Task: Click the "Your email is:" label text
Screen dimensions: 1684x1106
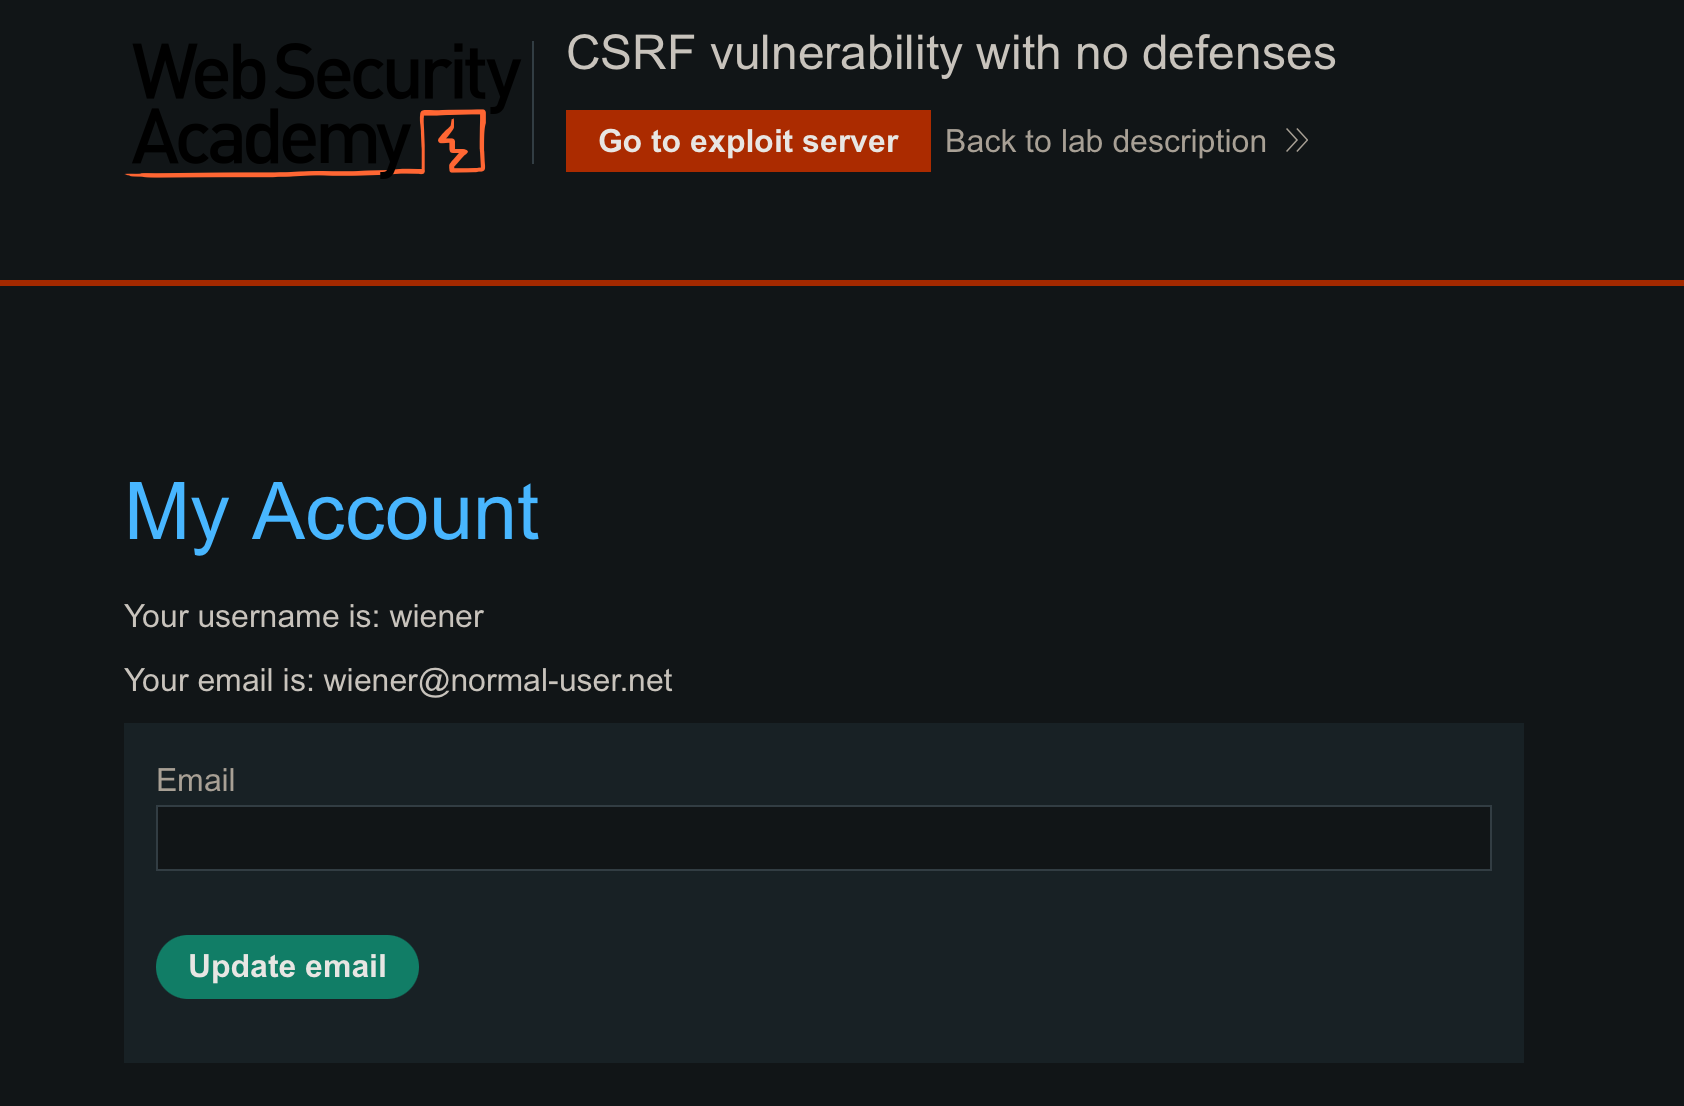Action: 219,681
